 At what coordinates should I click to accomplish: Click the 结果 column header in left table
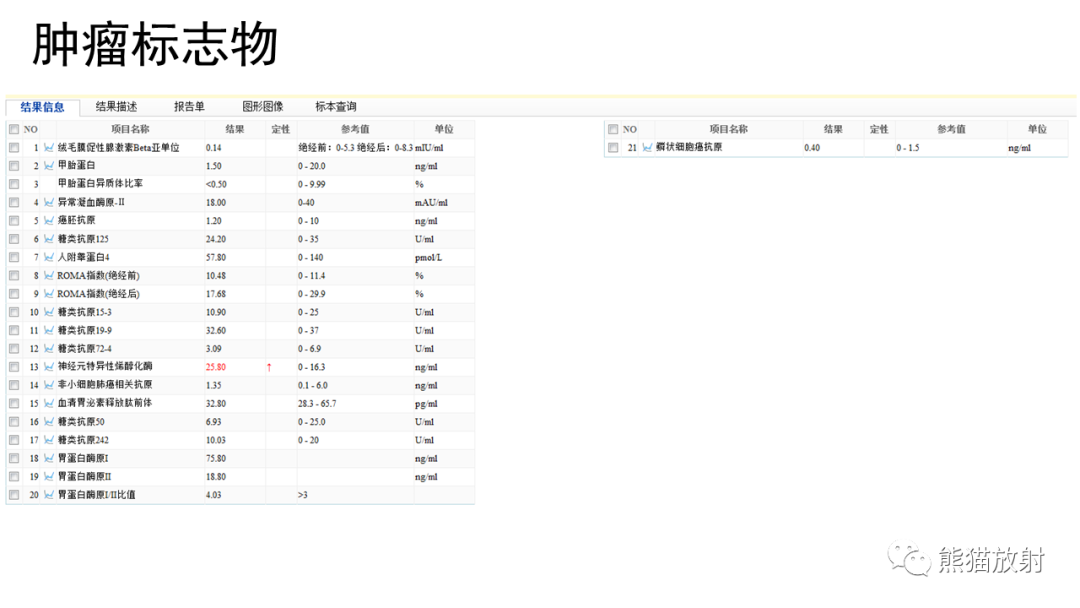coord(235,129)
